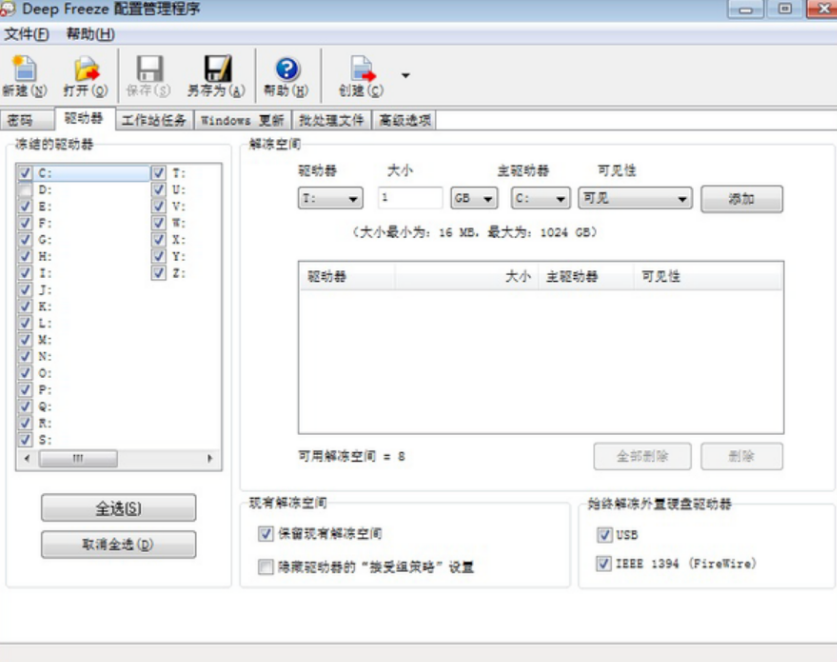Click the 主驱动器 column header in table
Image resolution: width=837 pixels, height=662 pixels.
click(586, 277)
